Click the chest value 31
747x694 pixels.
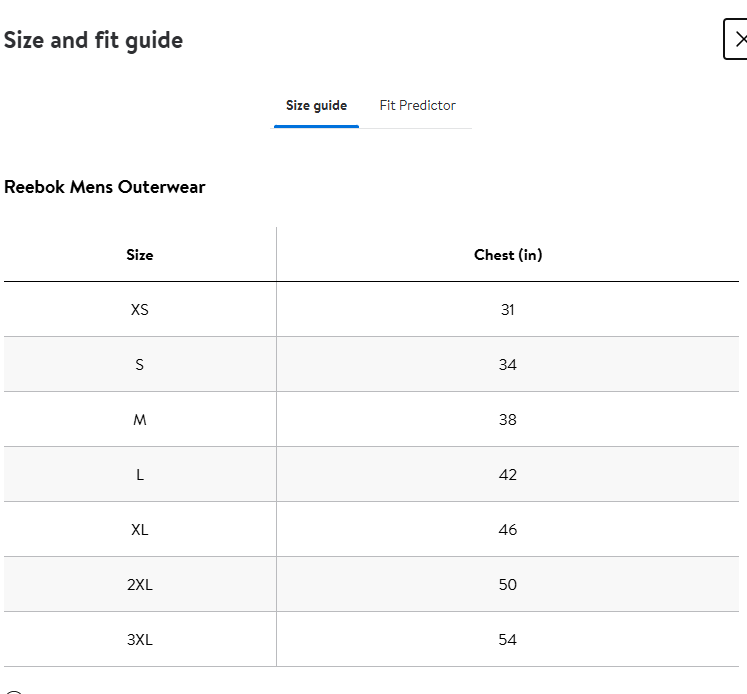coord(508,310)
